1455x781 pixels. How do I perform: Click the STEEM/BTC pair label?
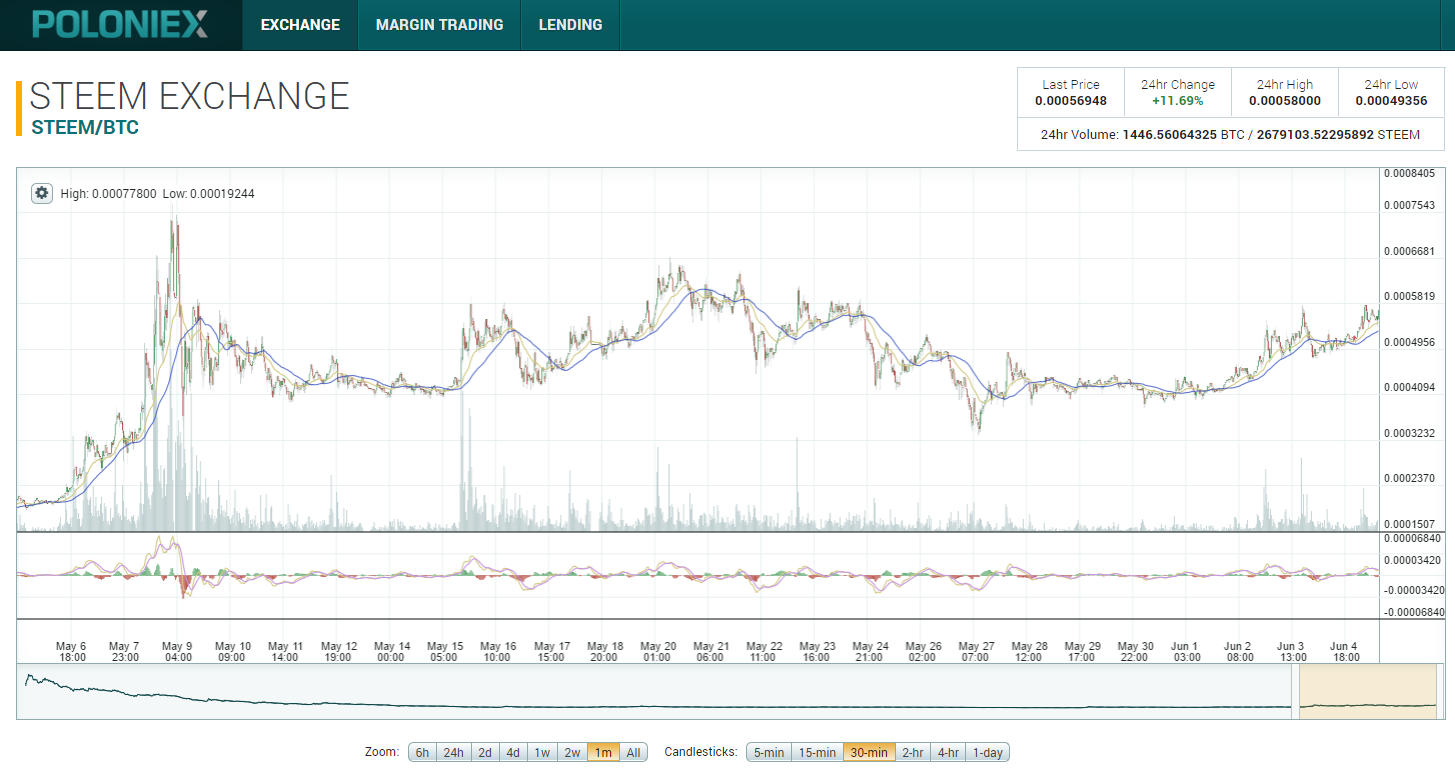(85, 128)
